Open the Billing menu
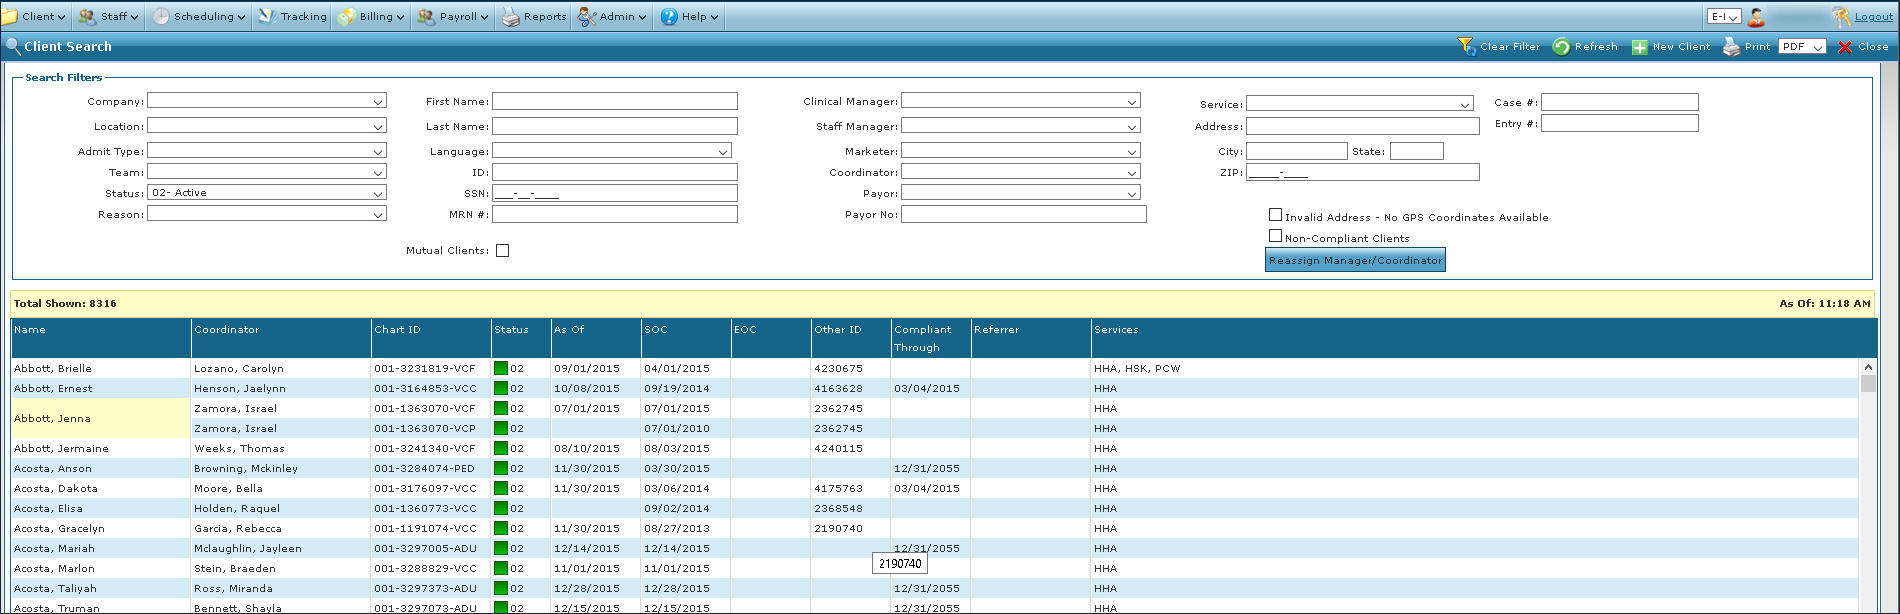 373,17
